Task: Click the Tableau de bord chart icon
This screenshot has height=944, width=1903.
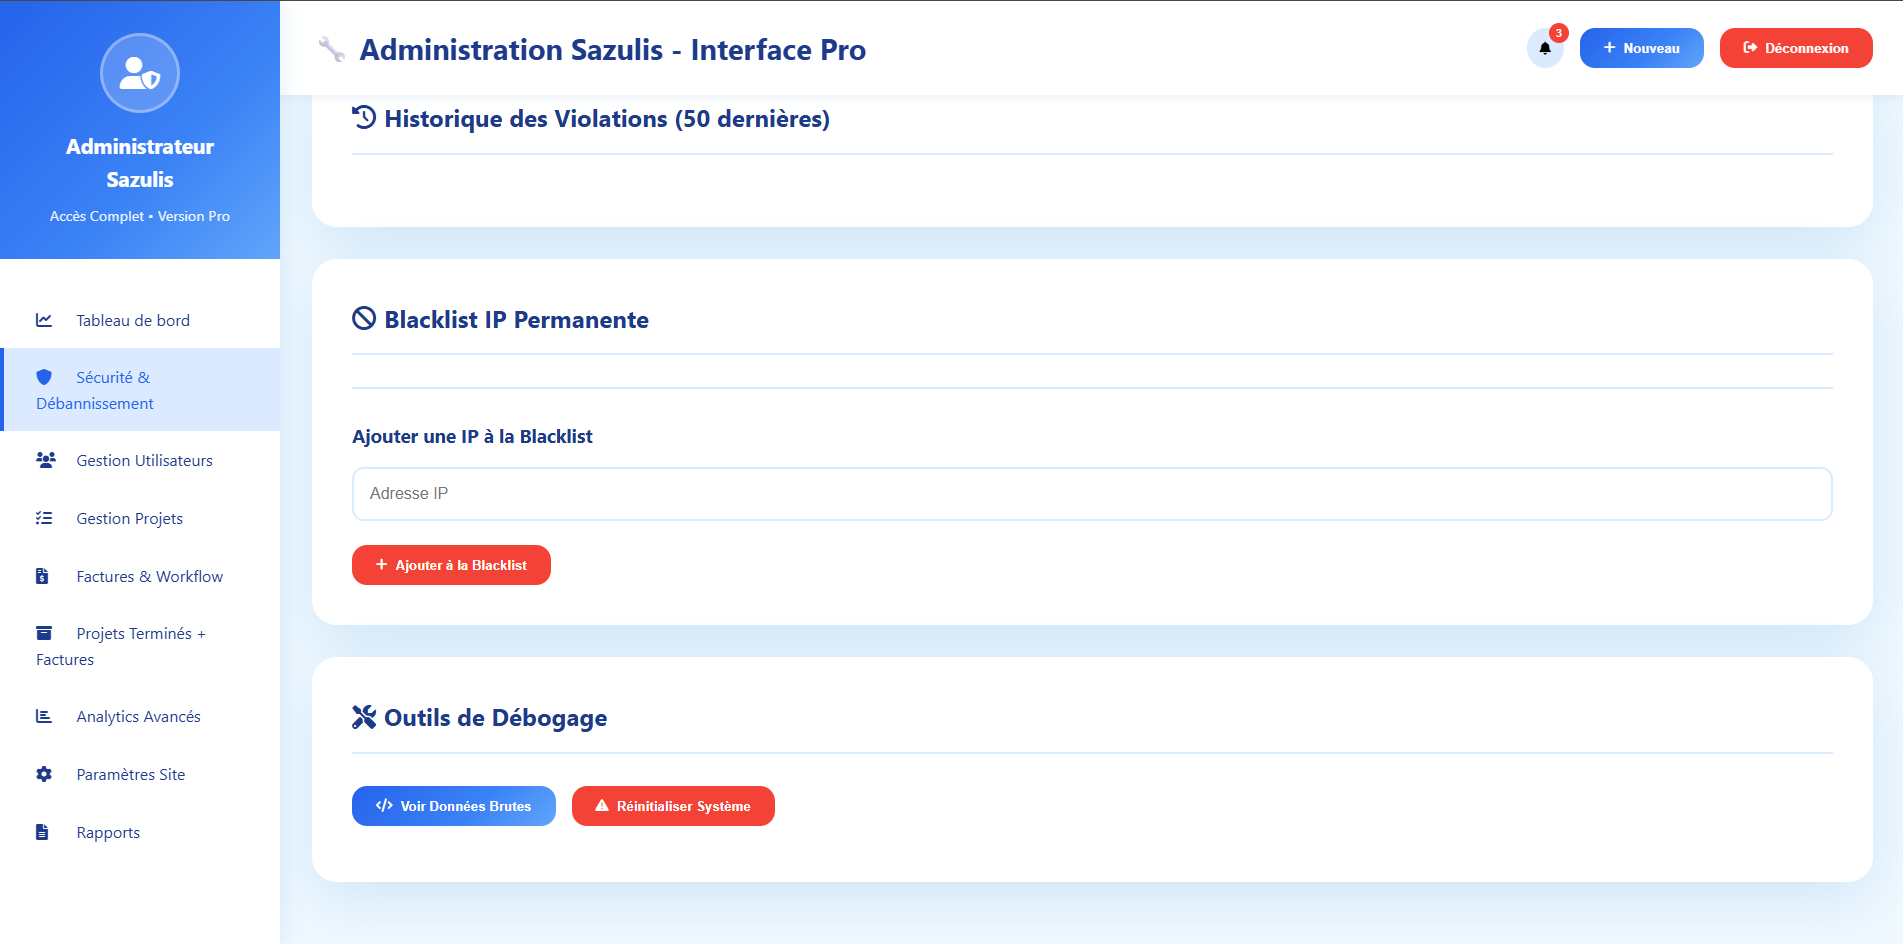Action: tap(44, 320)
